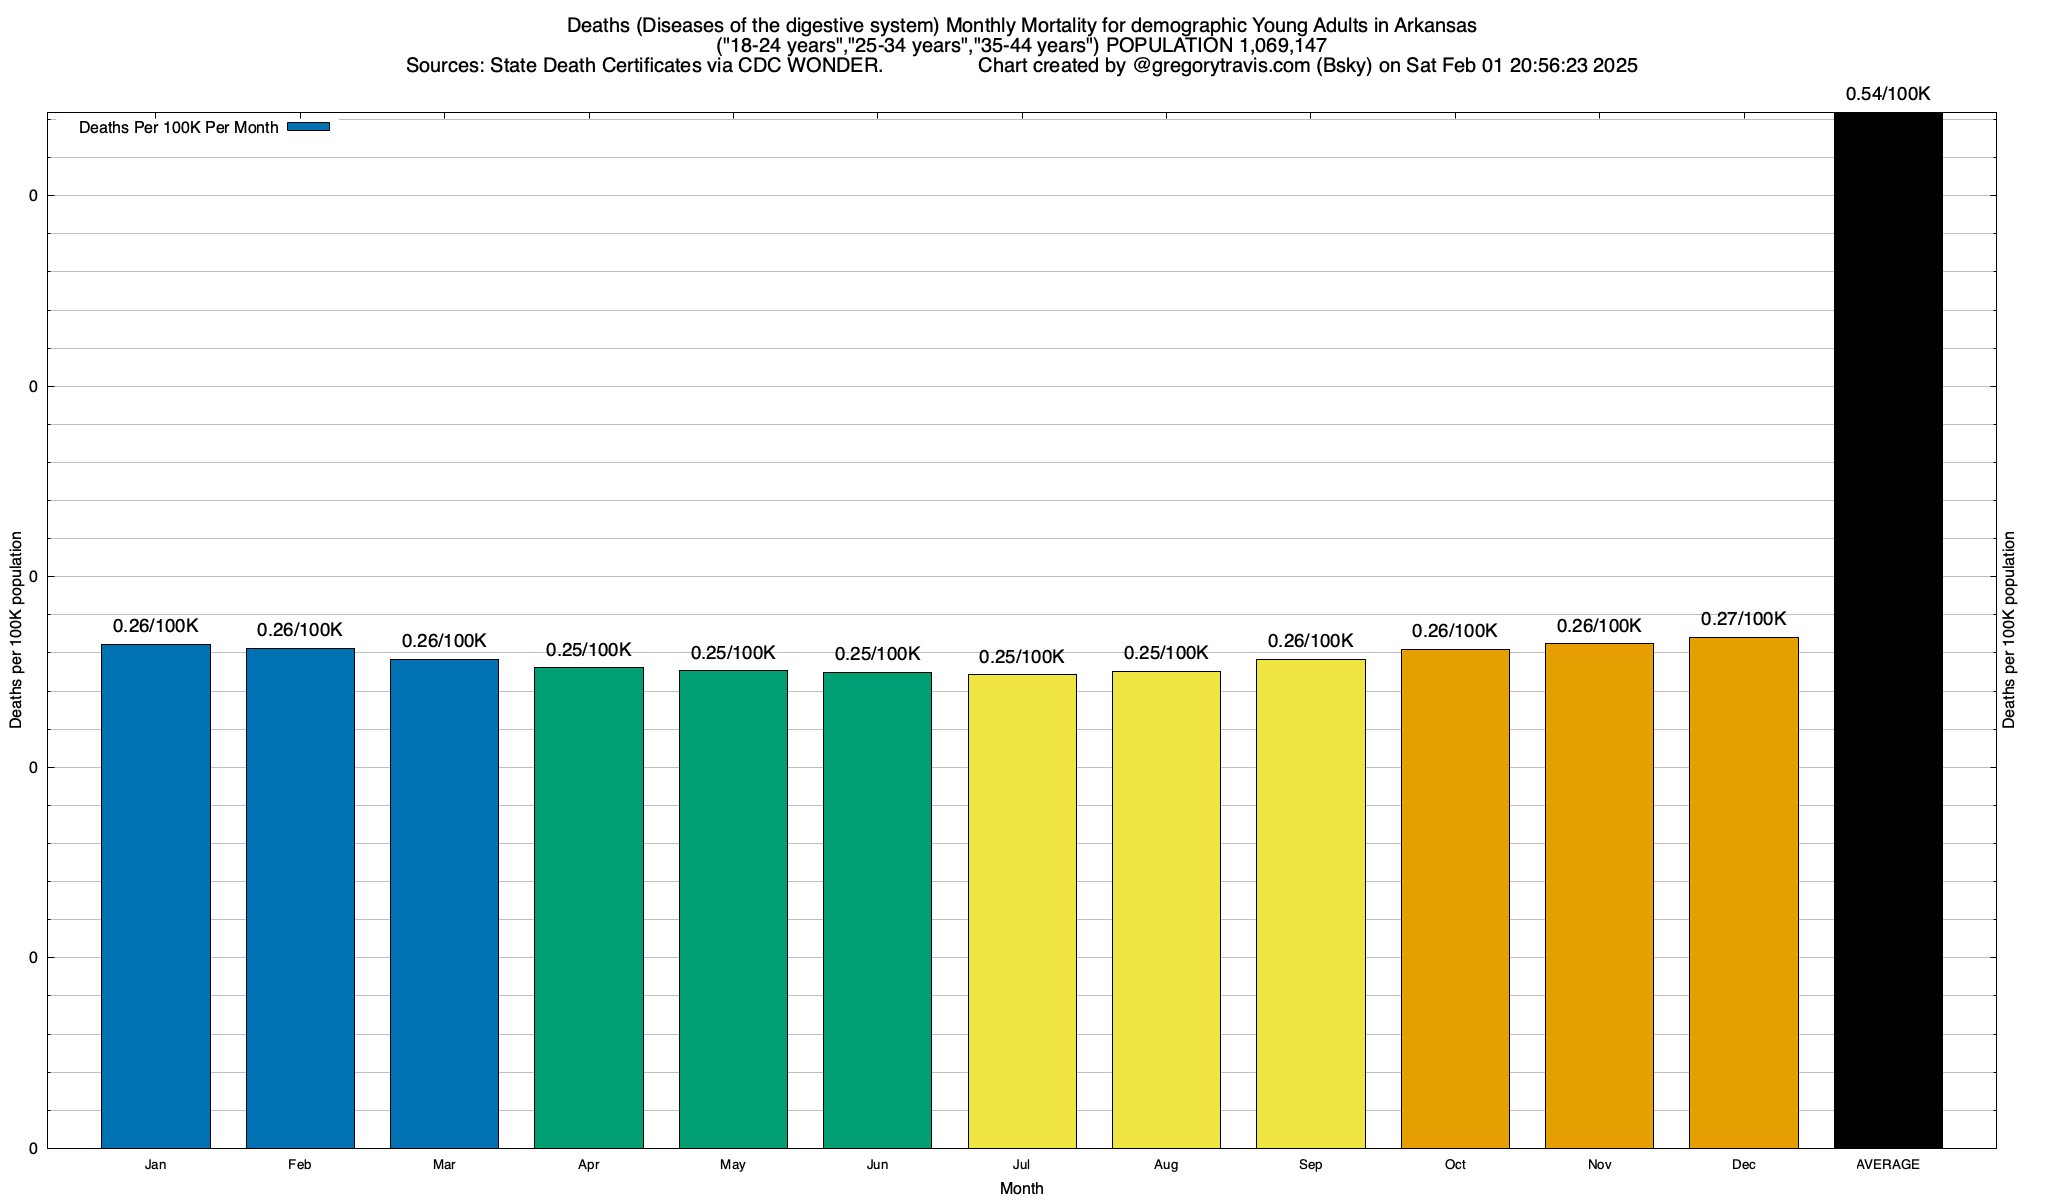Click the Sep x-axis tick label
The image size is (2048, 1200).
tap(1310, 1165)
